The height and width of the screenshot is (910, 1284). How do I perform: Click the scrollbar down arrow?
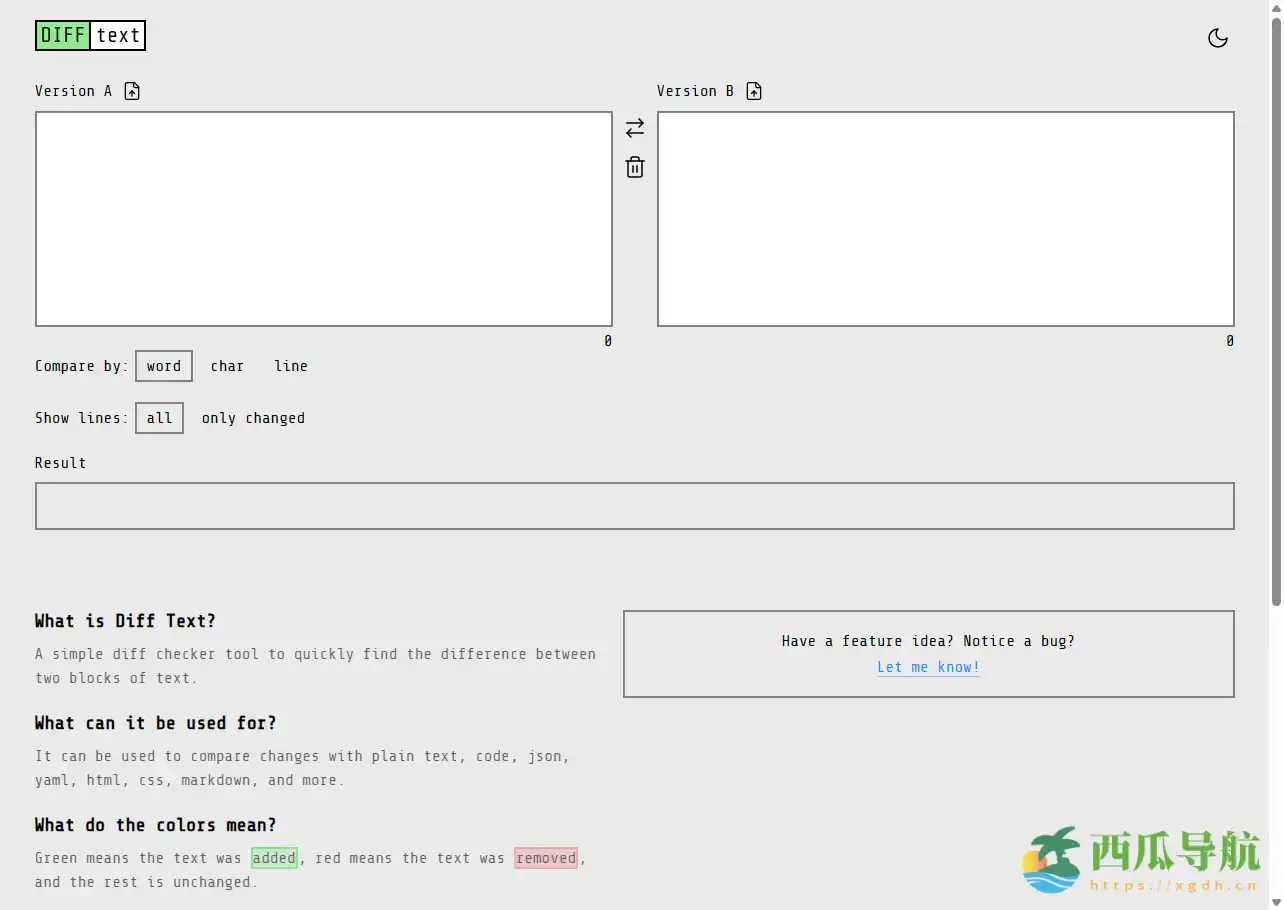pos(1275,902)
